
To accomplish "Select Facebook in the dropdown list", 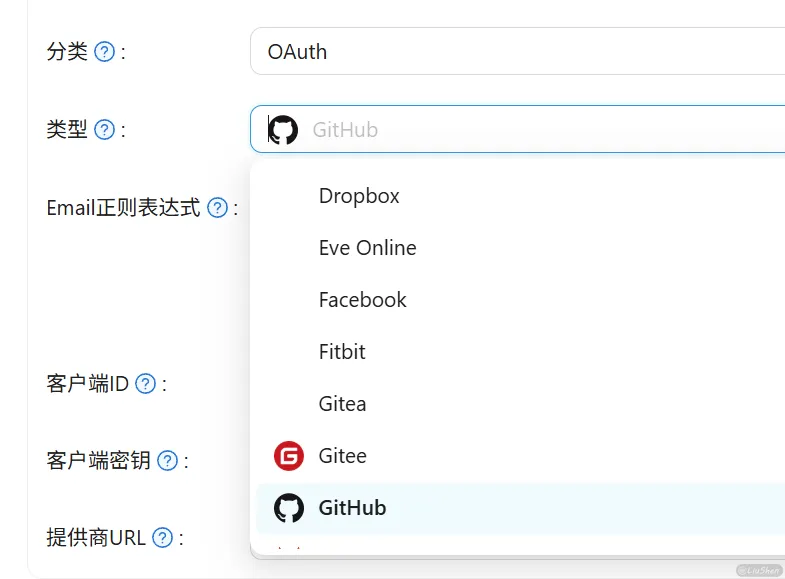I will pyautogui.click(x=362, y=300).
